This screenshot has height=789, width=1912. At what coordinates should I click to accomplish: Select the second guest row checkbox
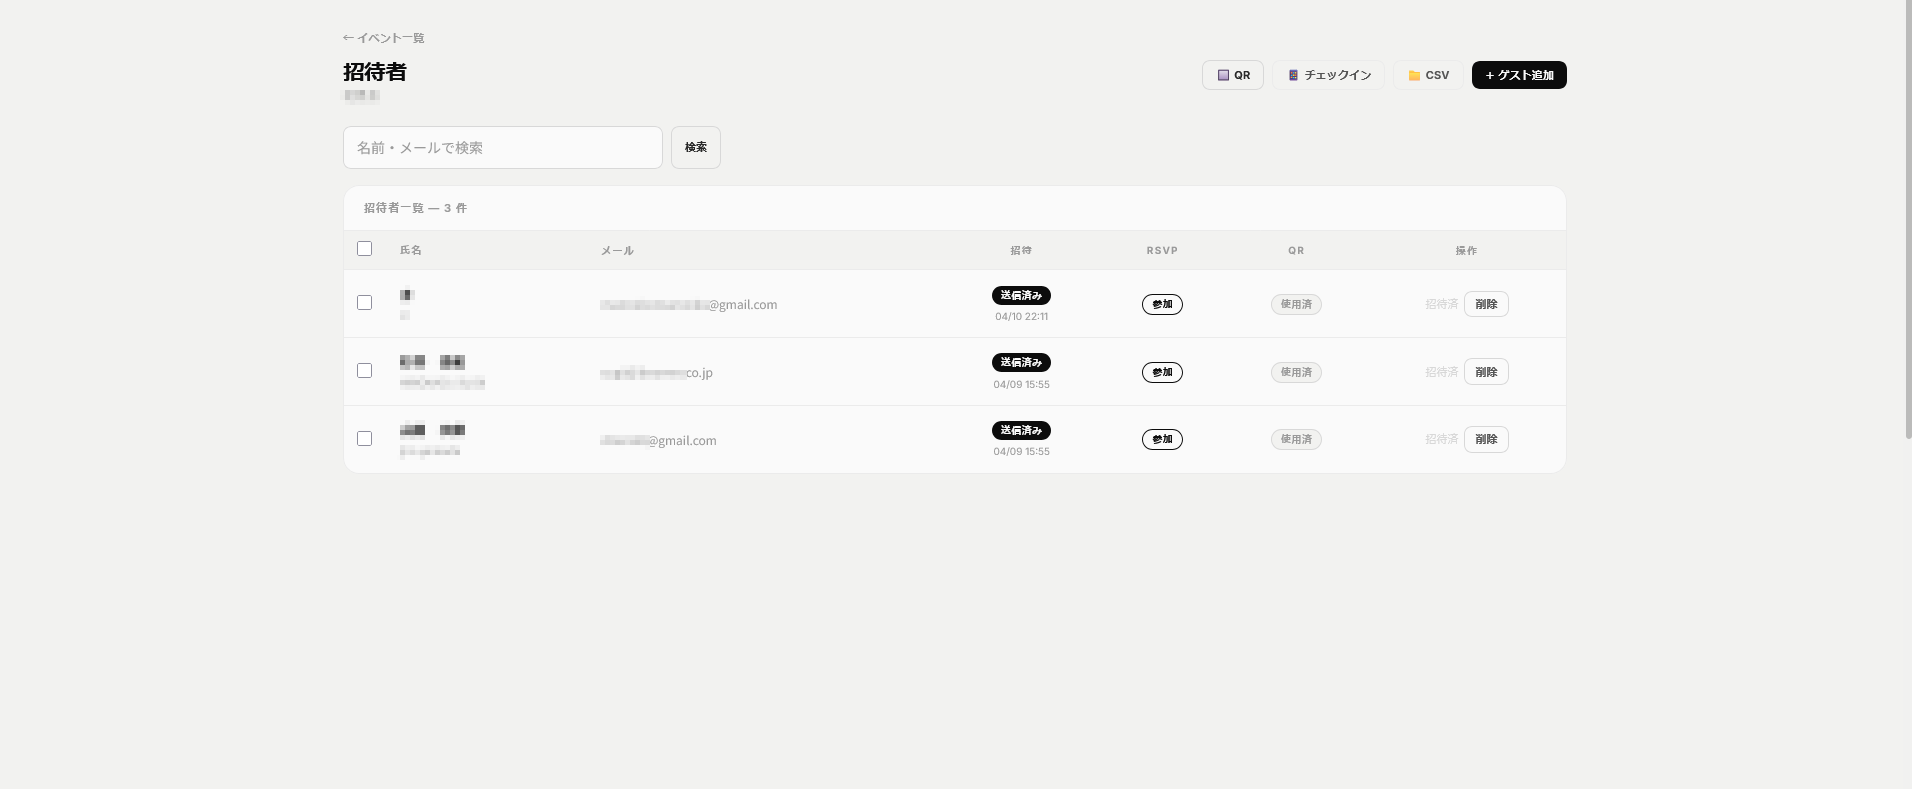365,371
